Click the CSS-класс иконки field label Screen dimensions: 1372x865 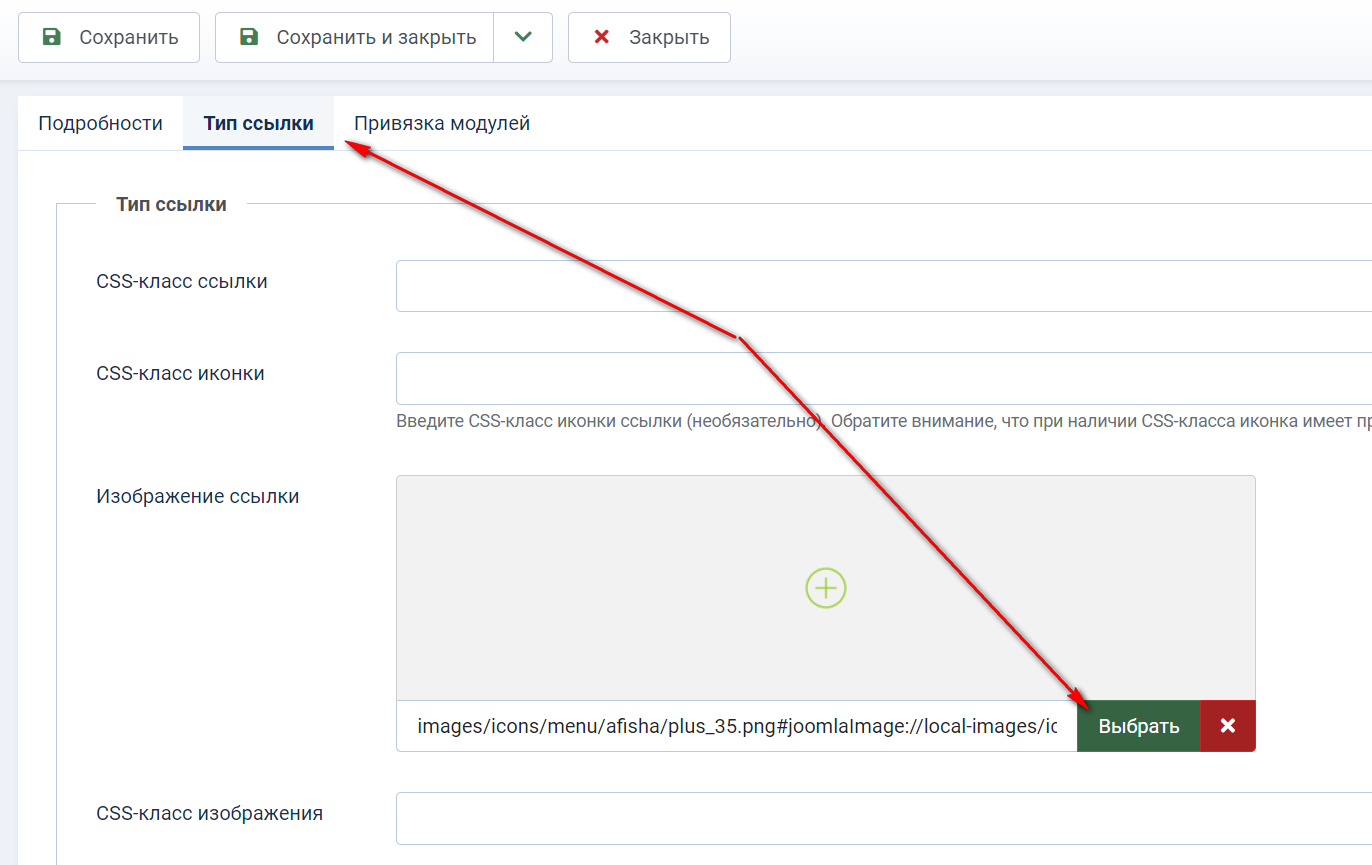(180, 374)
